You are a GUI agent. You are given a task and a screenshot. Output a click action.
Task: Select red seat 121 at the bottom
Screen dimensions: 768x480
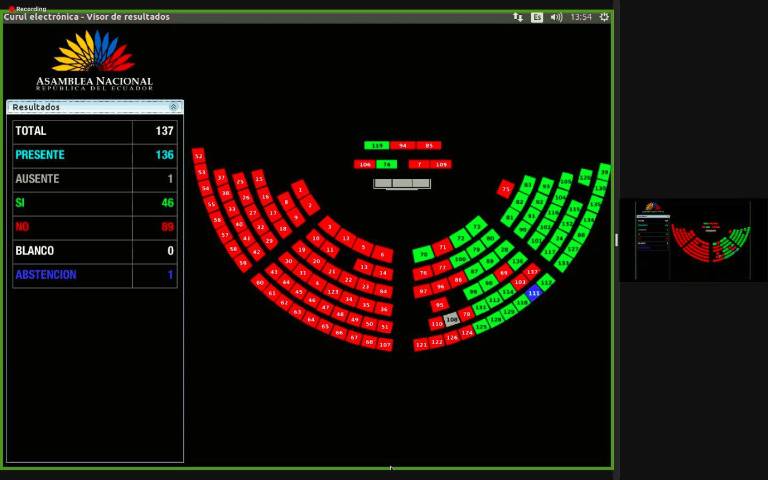point(421,345)
